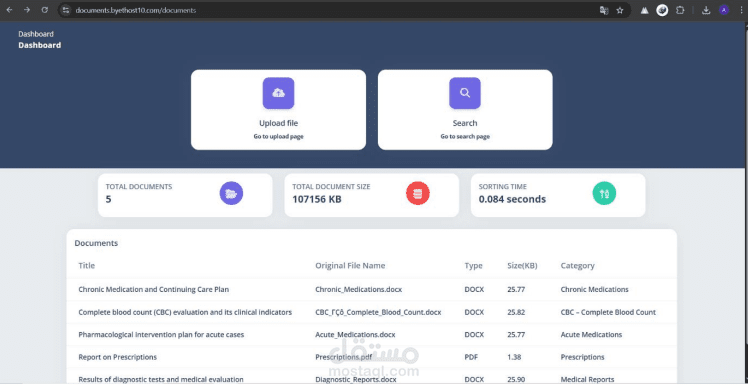
Task: Click file name Prescriptions.pdf
Action: [344, 357]
